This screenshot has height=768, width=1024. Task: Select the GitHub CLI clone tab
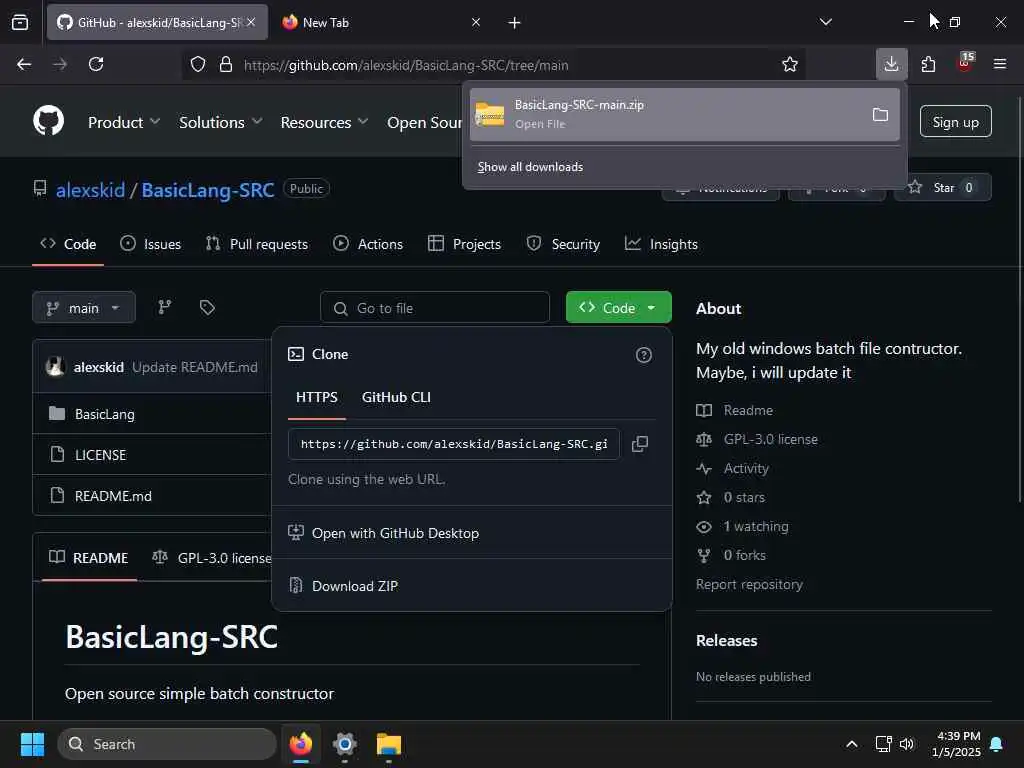pos(396,397)
